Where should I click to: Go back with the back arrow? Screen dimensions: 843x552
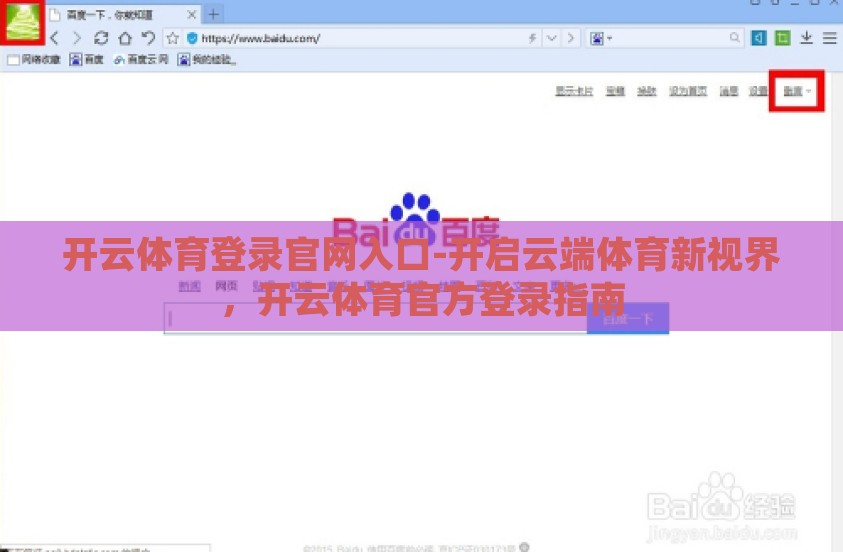54,38
